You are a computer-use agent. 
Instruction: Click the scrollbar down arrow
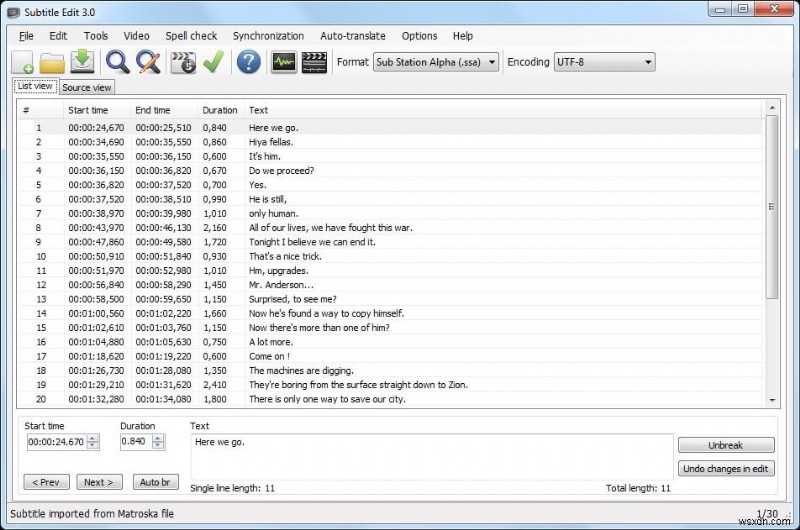(772, 400)
